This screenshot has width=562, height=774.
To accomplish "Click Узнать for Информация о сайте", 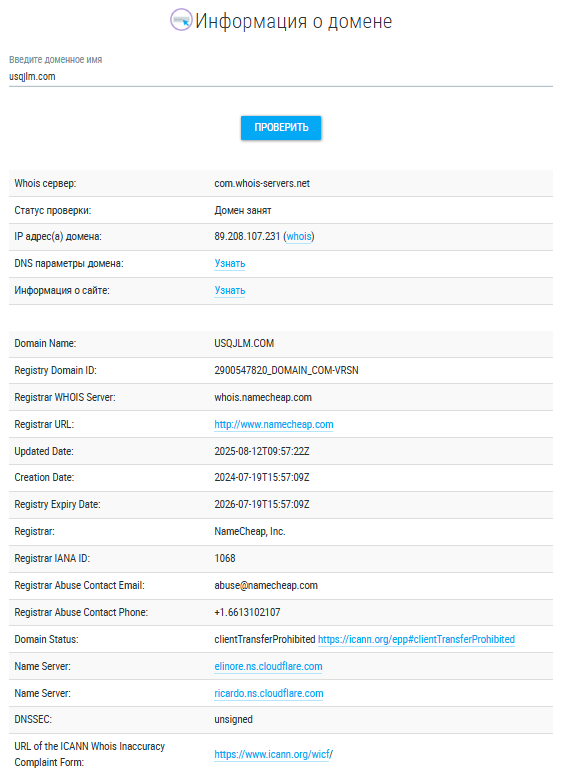I will coord(229,290).
